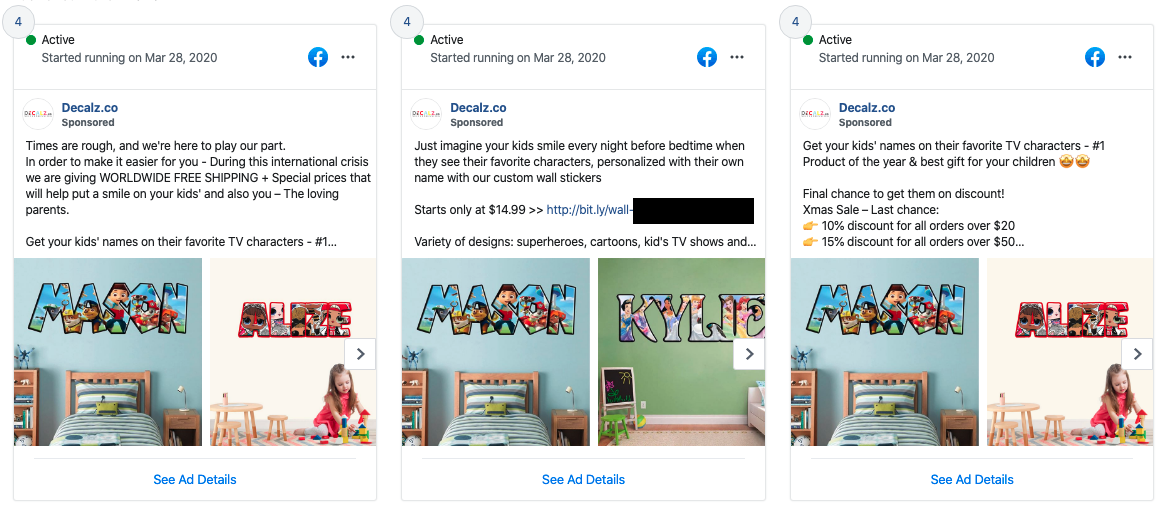This screenshot has width=1162, height=510.
Task: See Ad Details for 'Just imagine your kids' ad
Action: pos(583,480)
